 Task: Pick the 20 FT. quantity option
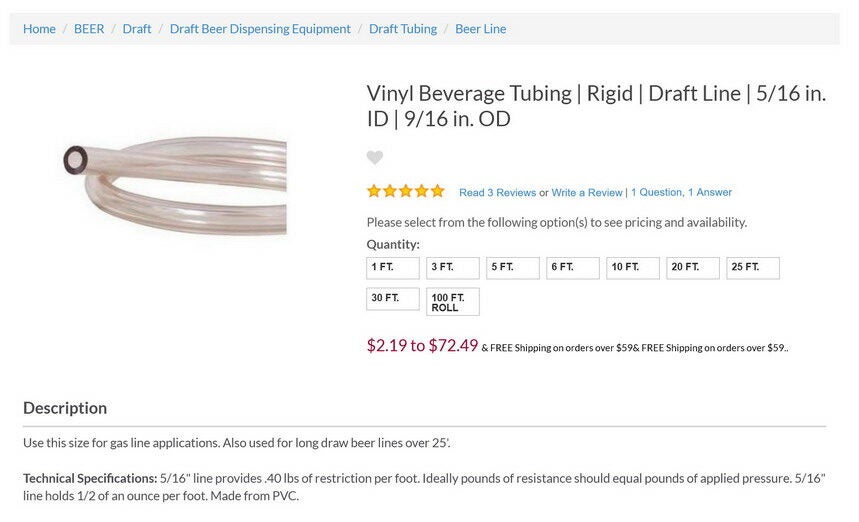tap(693, 268)
